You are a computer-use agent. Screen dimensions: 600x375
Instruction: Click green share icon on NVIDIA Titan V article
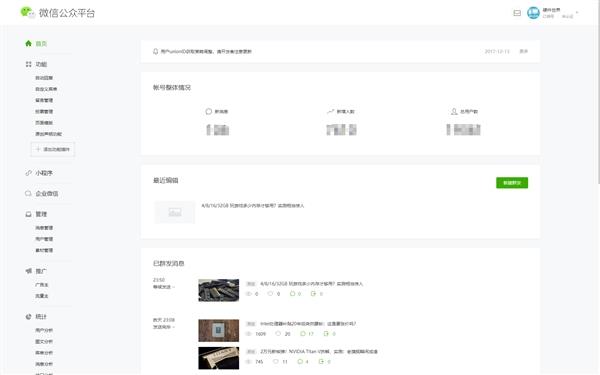coord(321,361)
